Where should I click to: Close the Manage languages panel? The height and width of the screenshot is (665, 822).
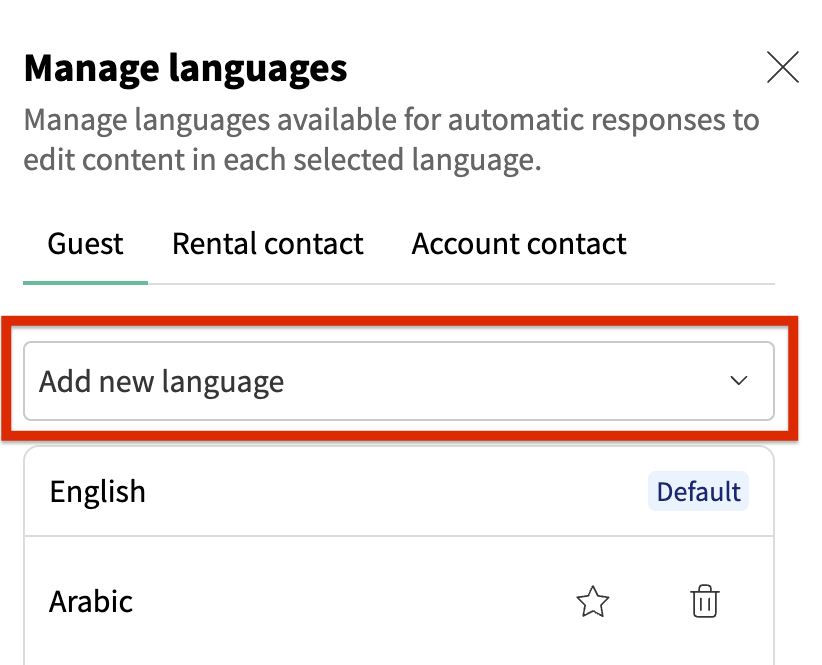(x=782, y=68)
